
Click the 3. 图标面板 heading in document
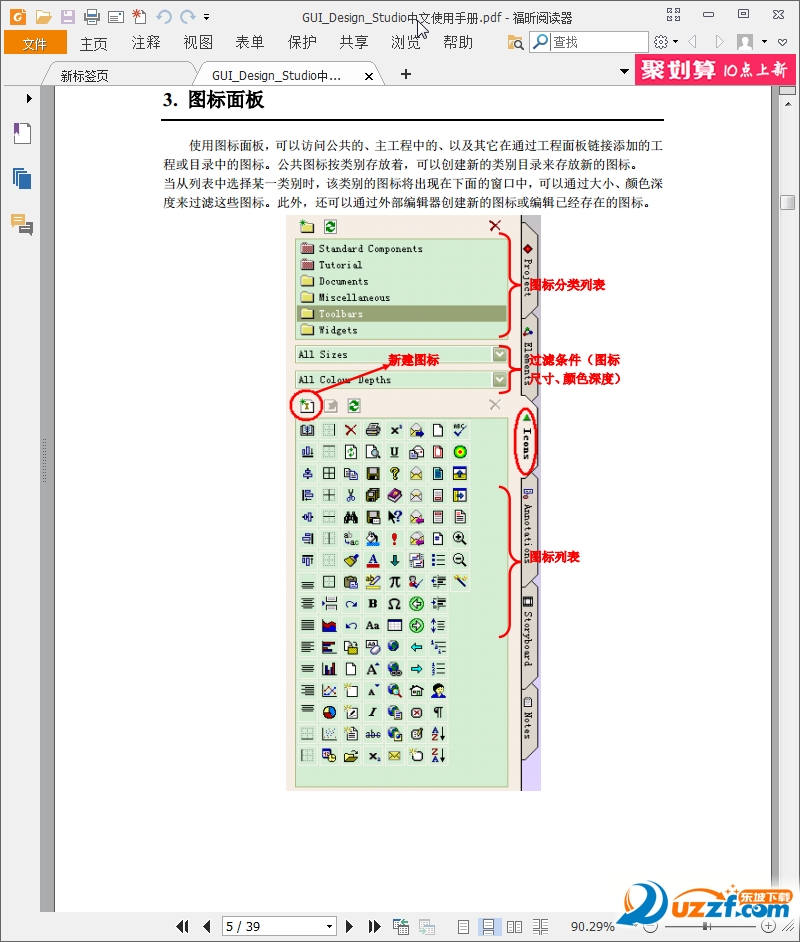213,100
